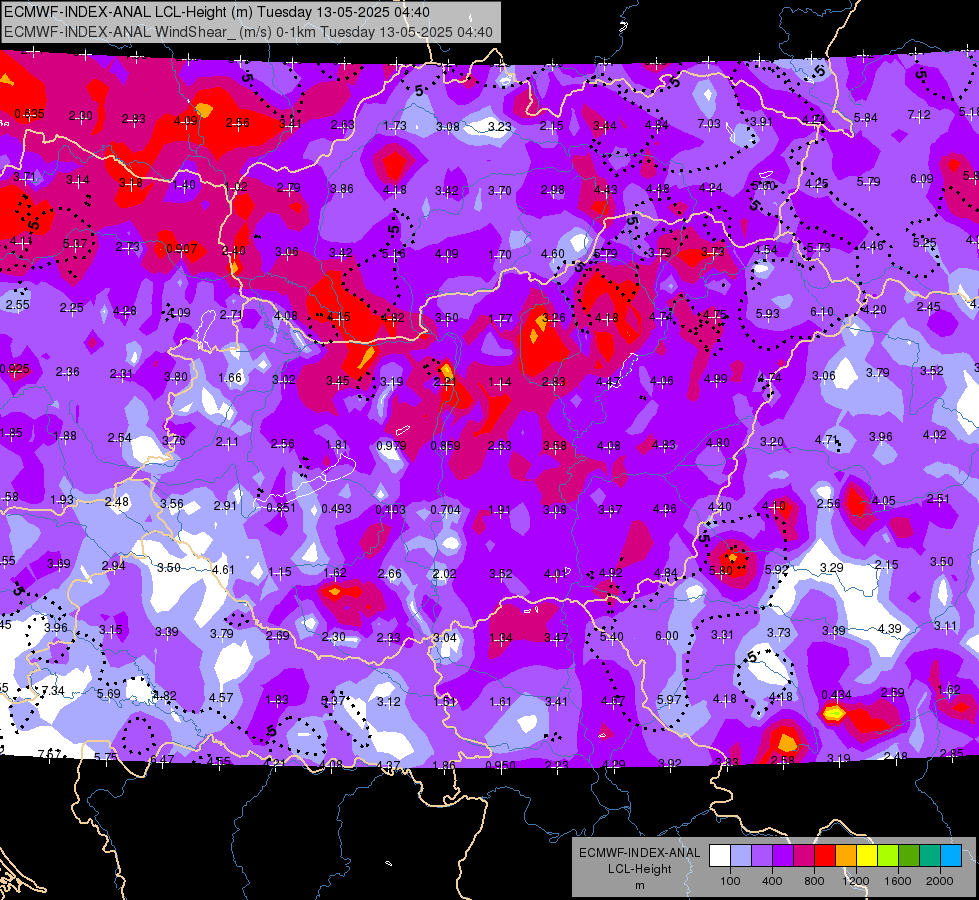Click the map value '0.859'

445,445
